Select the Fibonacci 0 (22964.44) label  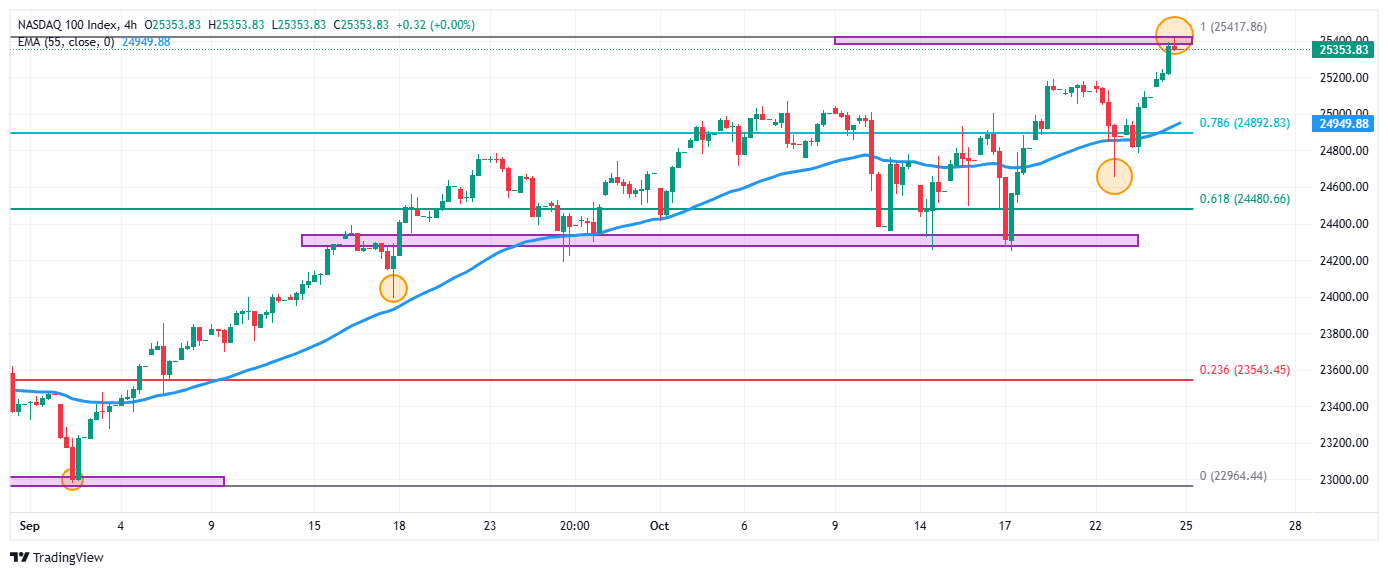pyautogui.click(x=1232, y=476)
